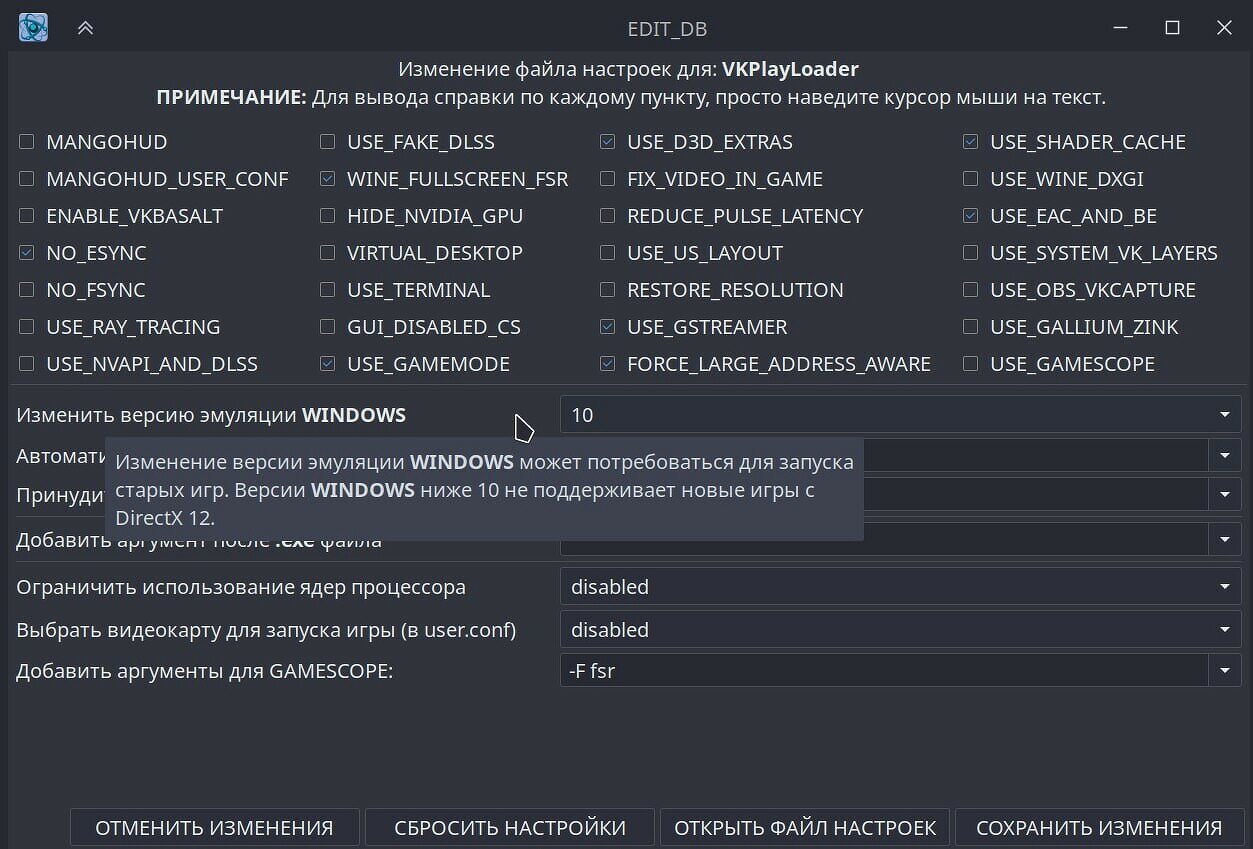This screenshot has width=1253, height=849.
Task: Check GUI_DISABLED_CS option
Action: [x=328, y=327]
